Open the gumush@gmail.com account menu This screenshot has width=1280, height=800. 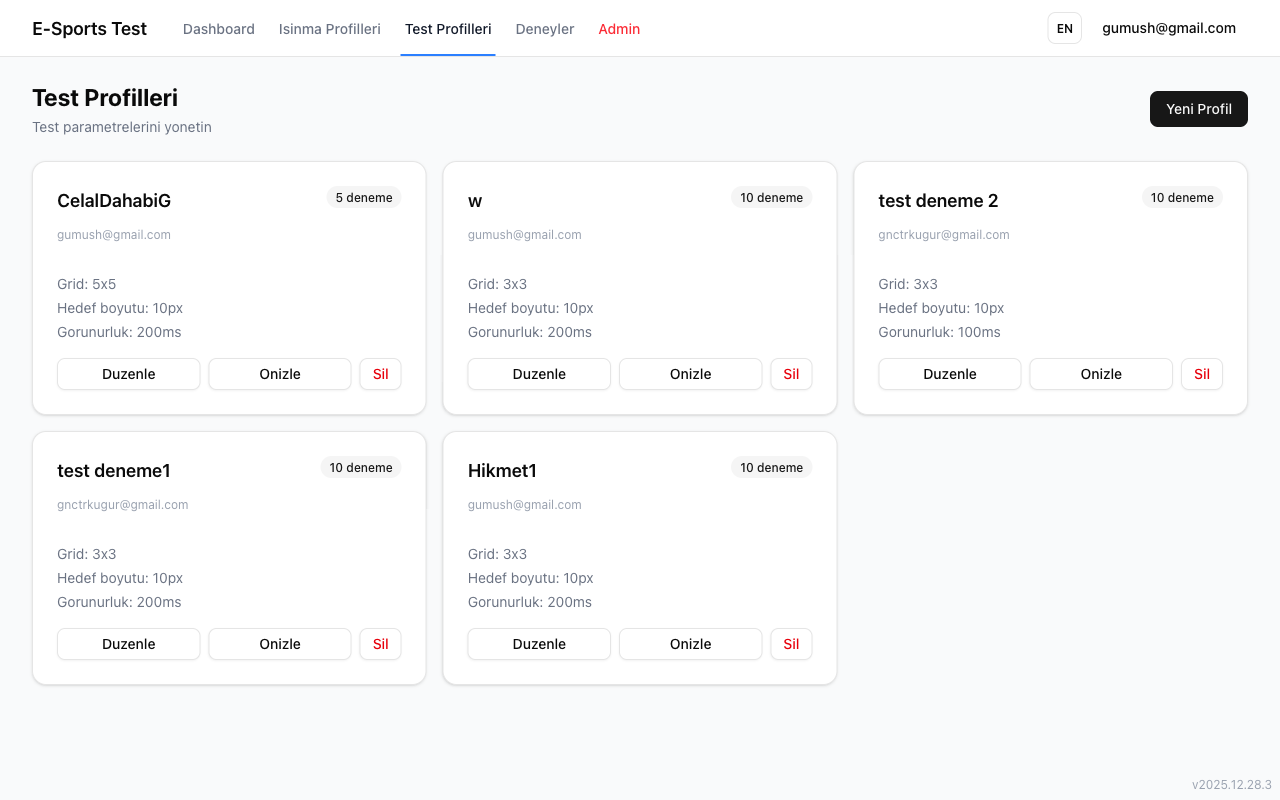tap(1168, 28)
